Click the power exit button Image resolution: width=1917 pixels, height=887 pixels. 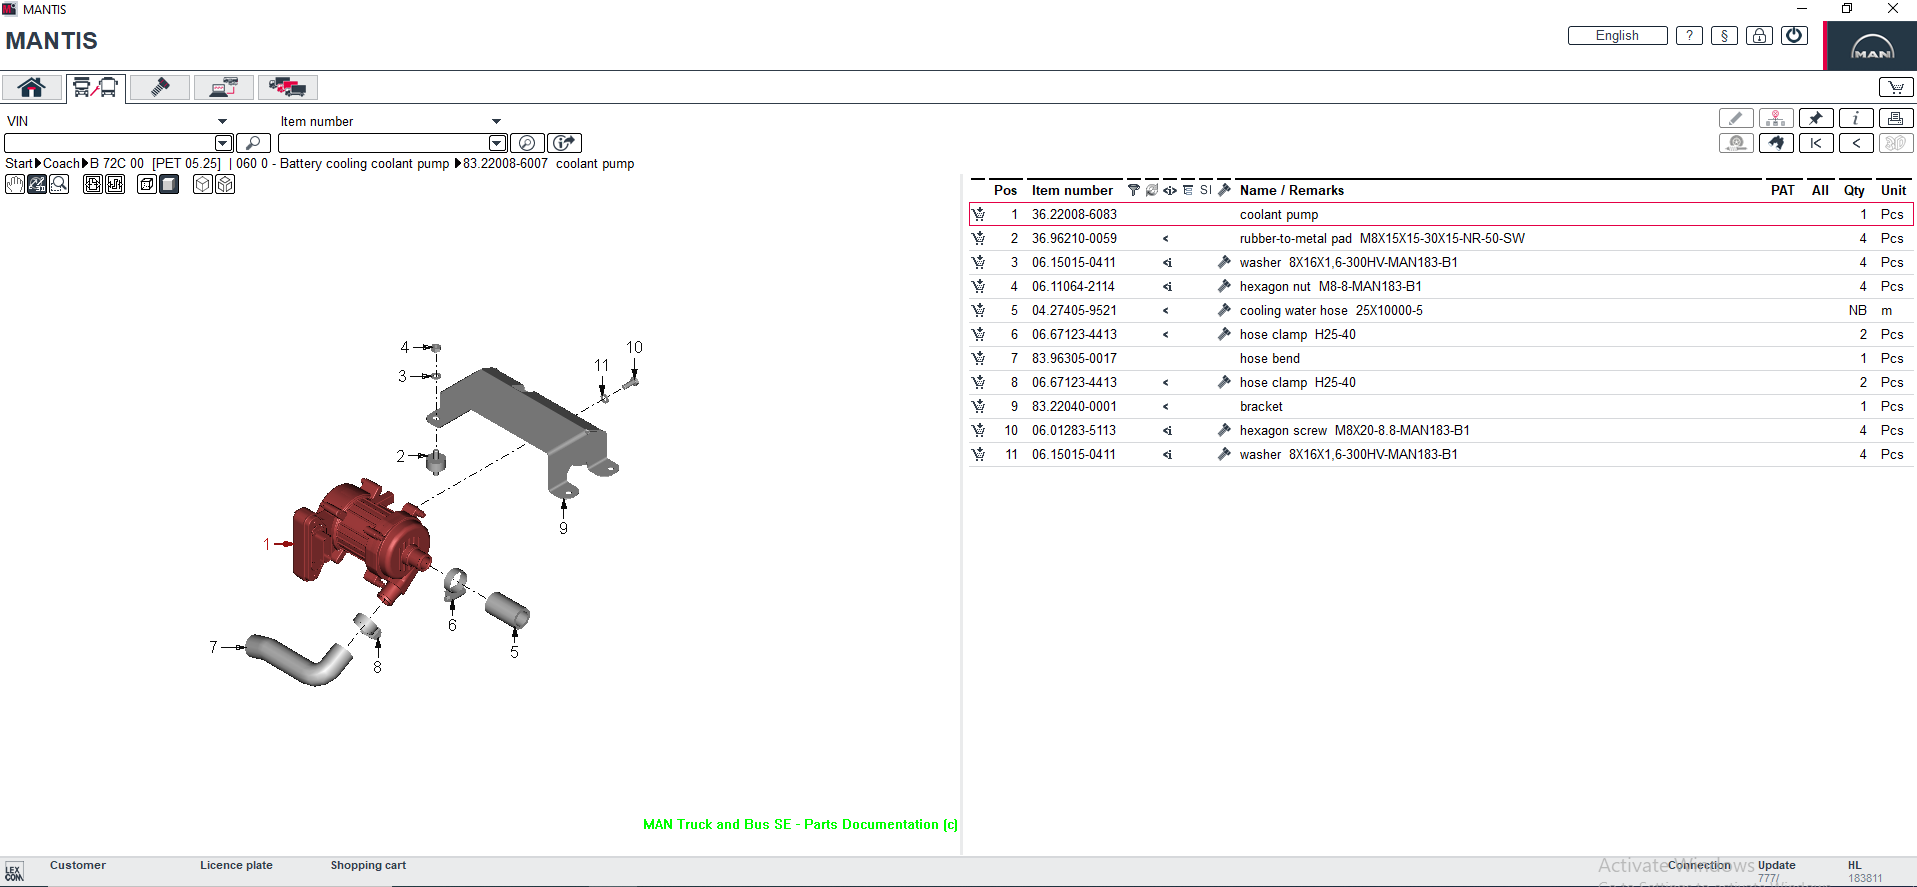[1794, 36]
